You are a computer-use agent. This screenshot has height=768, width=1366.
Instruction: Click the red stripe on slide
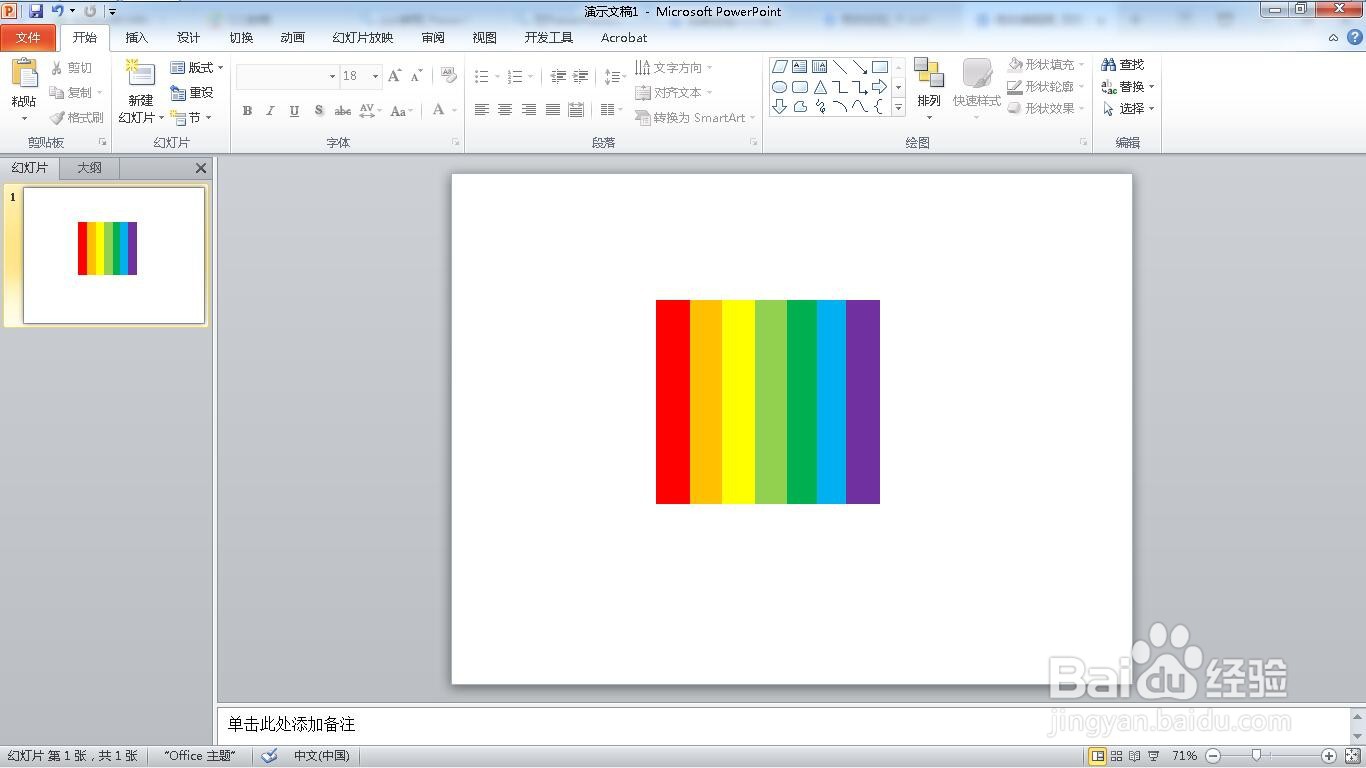pyautogui.click(x=673, y=402)
